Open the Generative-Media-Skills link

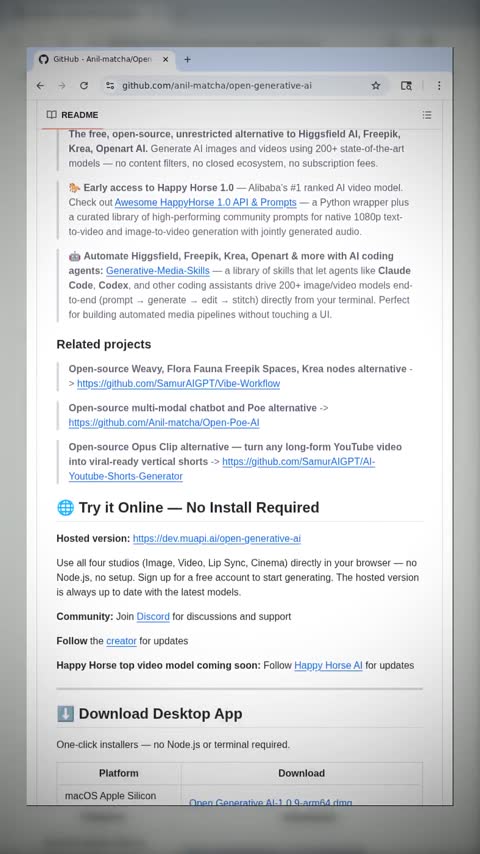(x=157, y=271)
